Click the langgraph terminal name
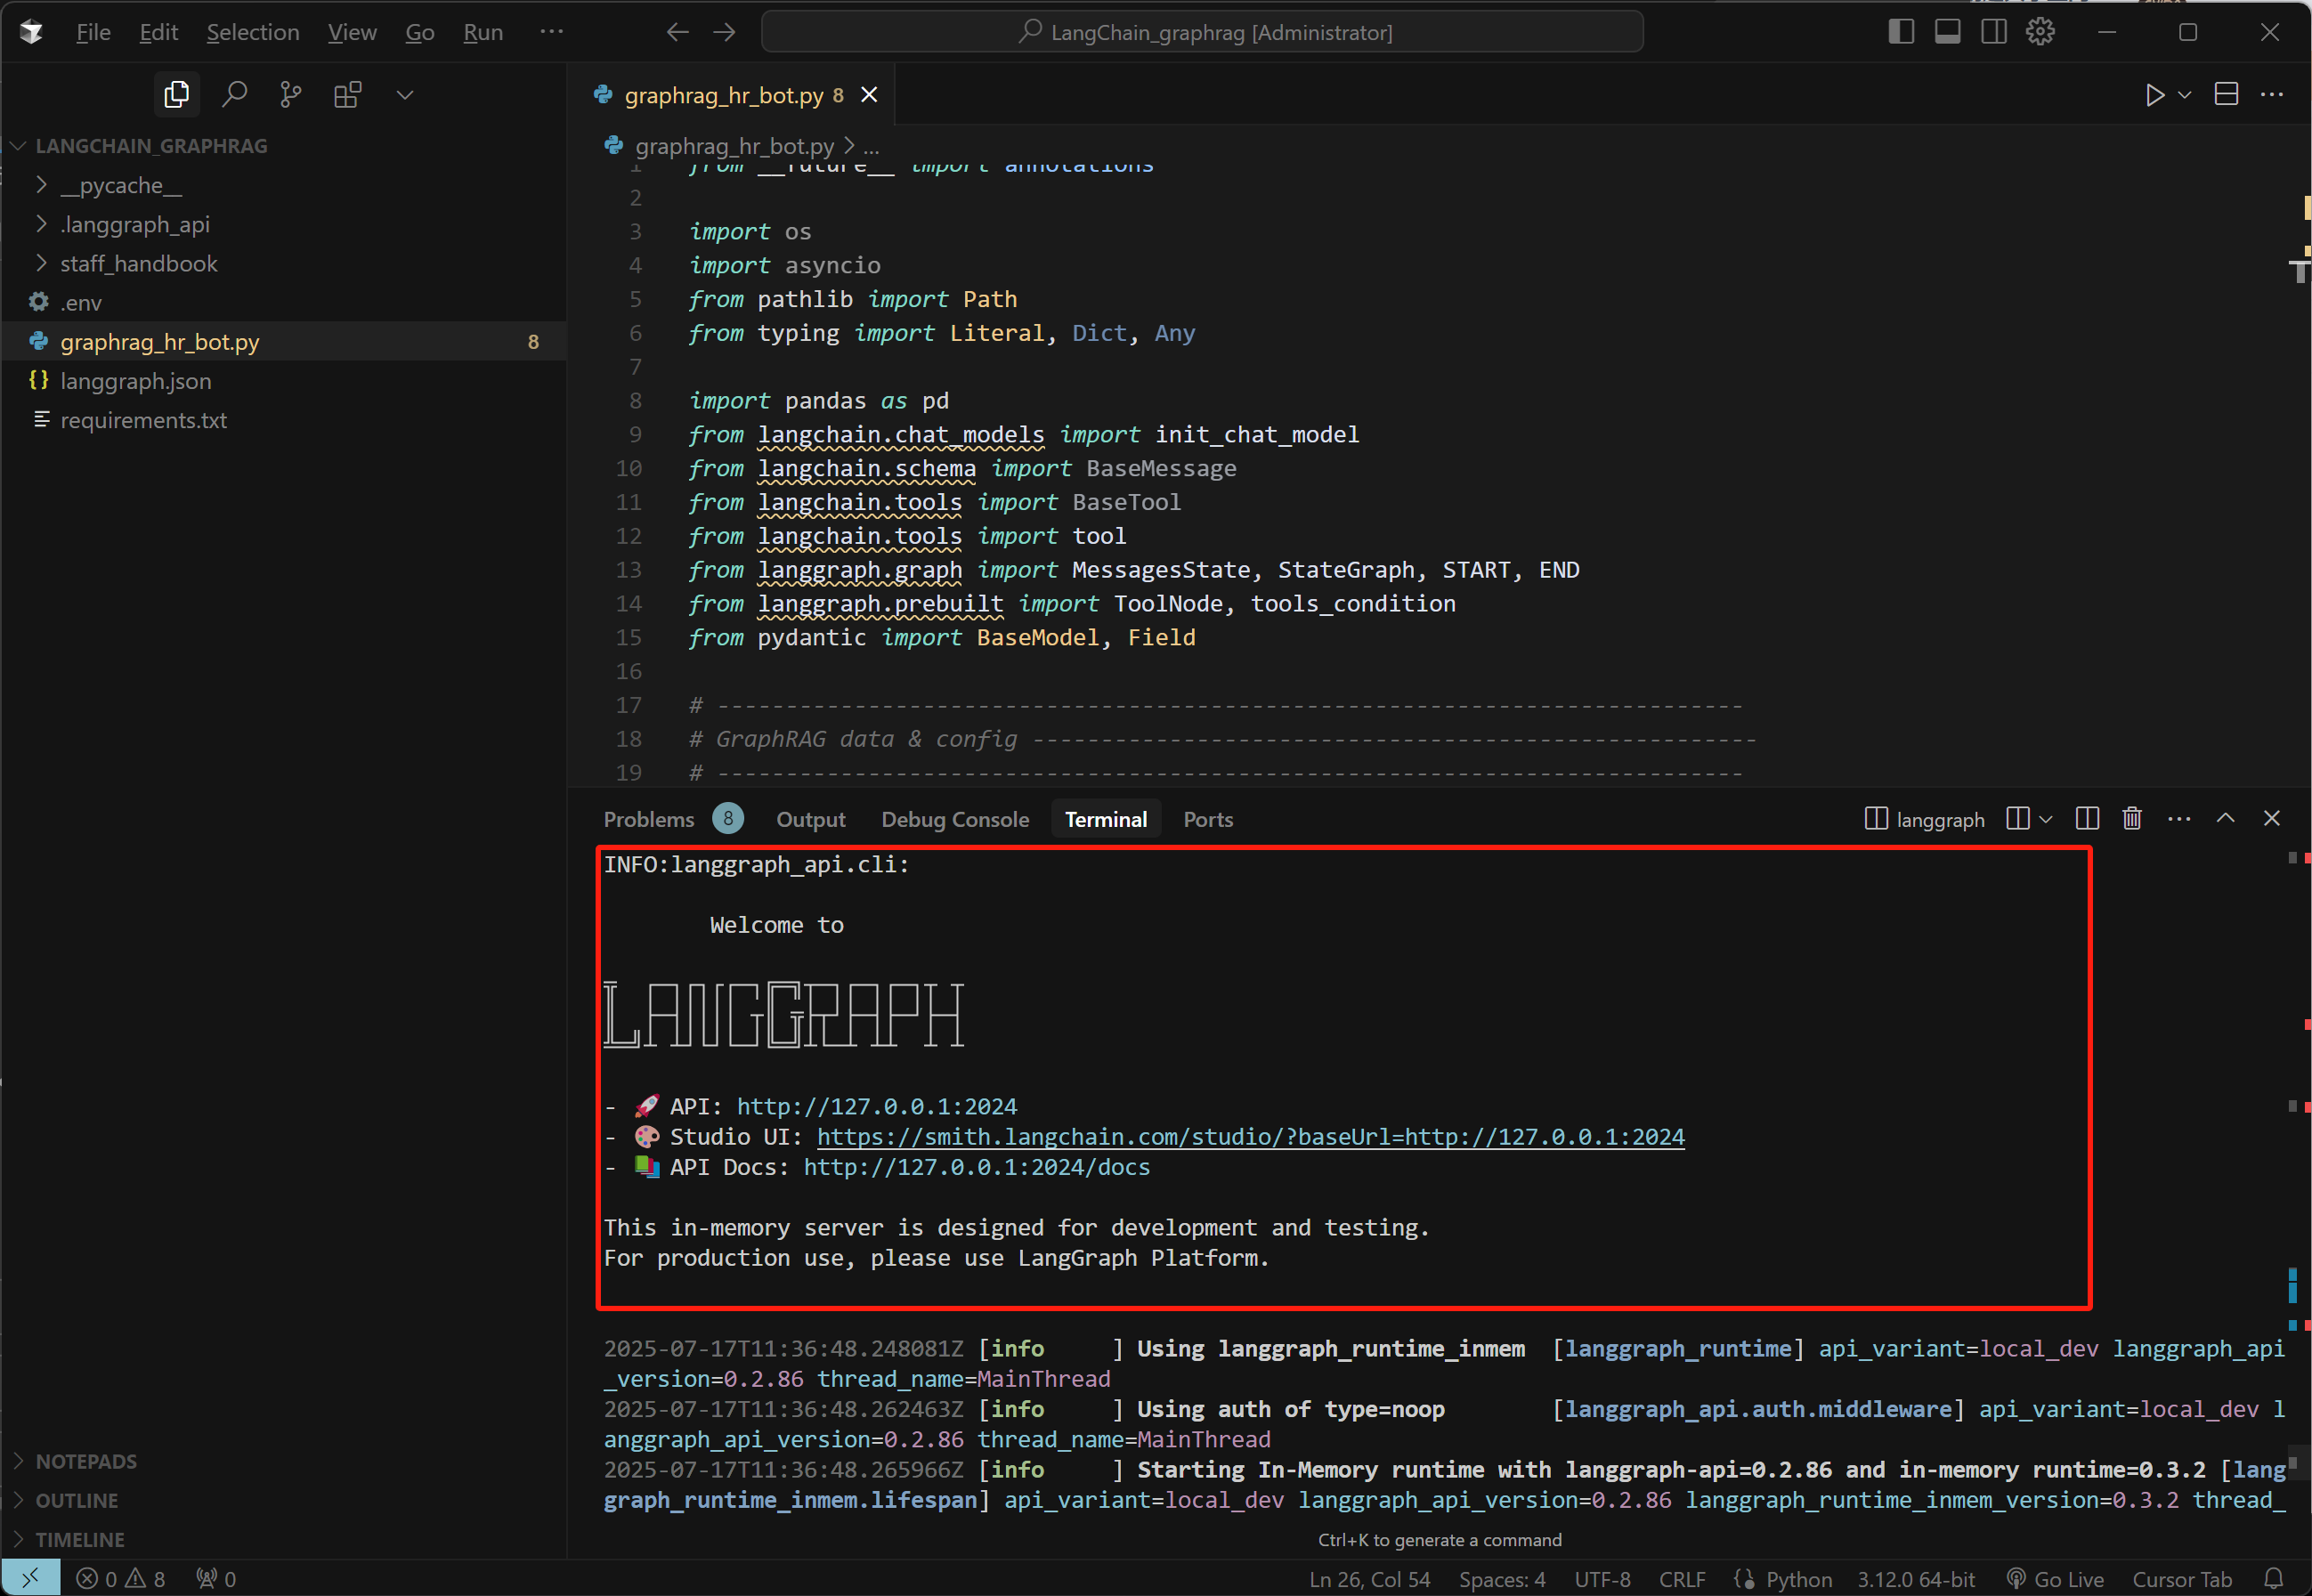 1925,819
